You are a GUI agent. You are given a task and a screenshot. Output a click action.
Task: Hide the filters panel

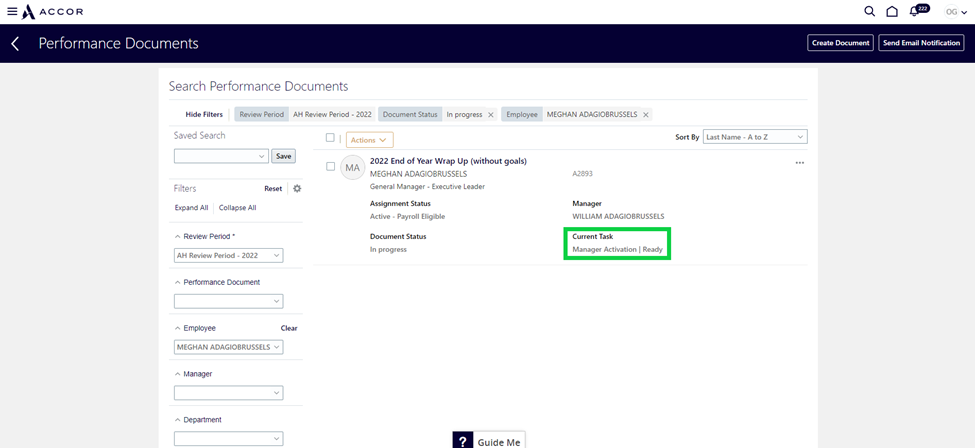(x=204, y=114)
